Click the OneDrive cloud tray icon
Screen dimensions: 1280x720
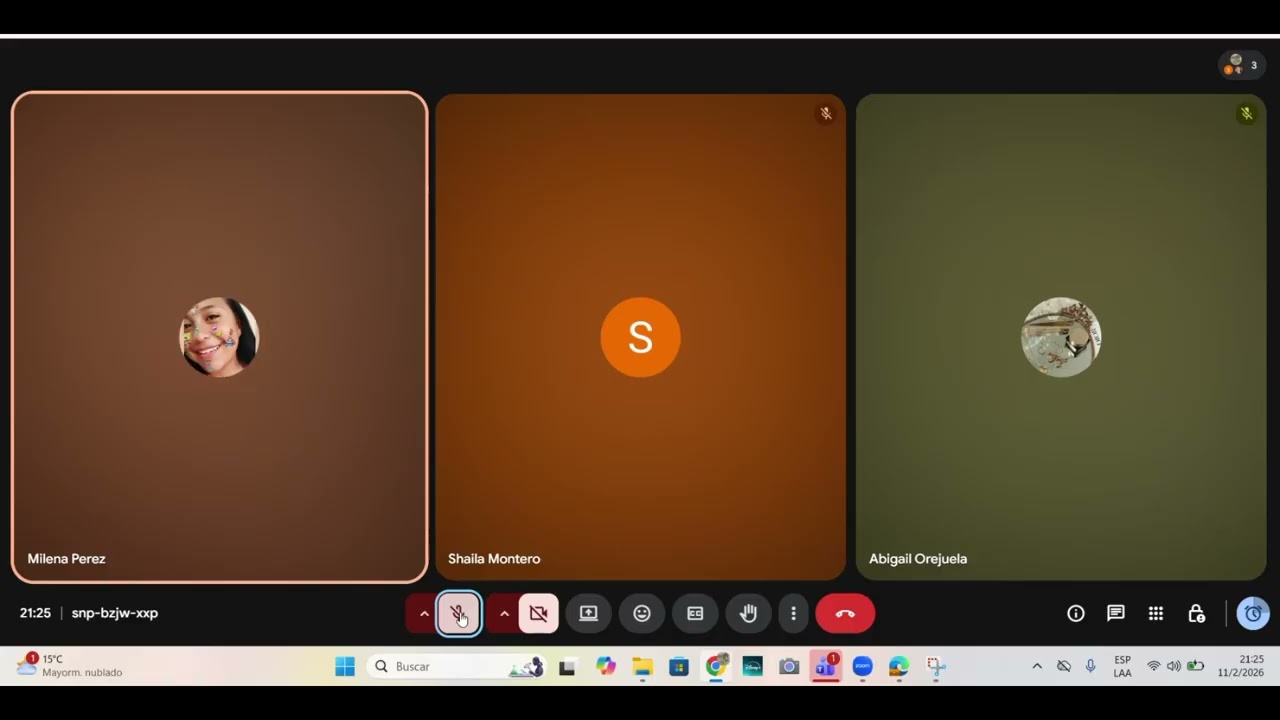(1064, 666)
